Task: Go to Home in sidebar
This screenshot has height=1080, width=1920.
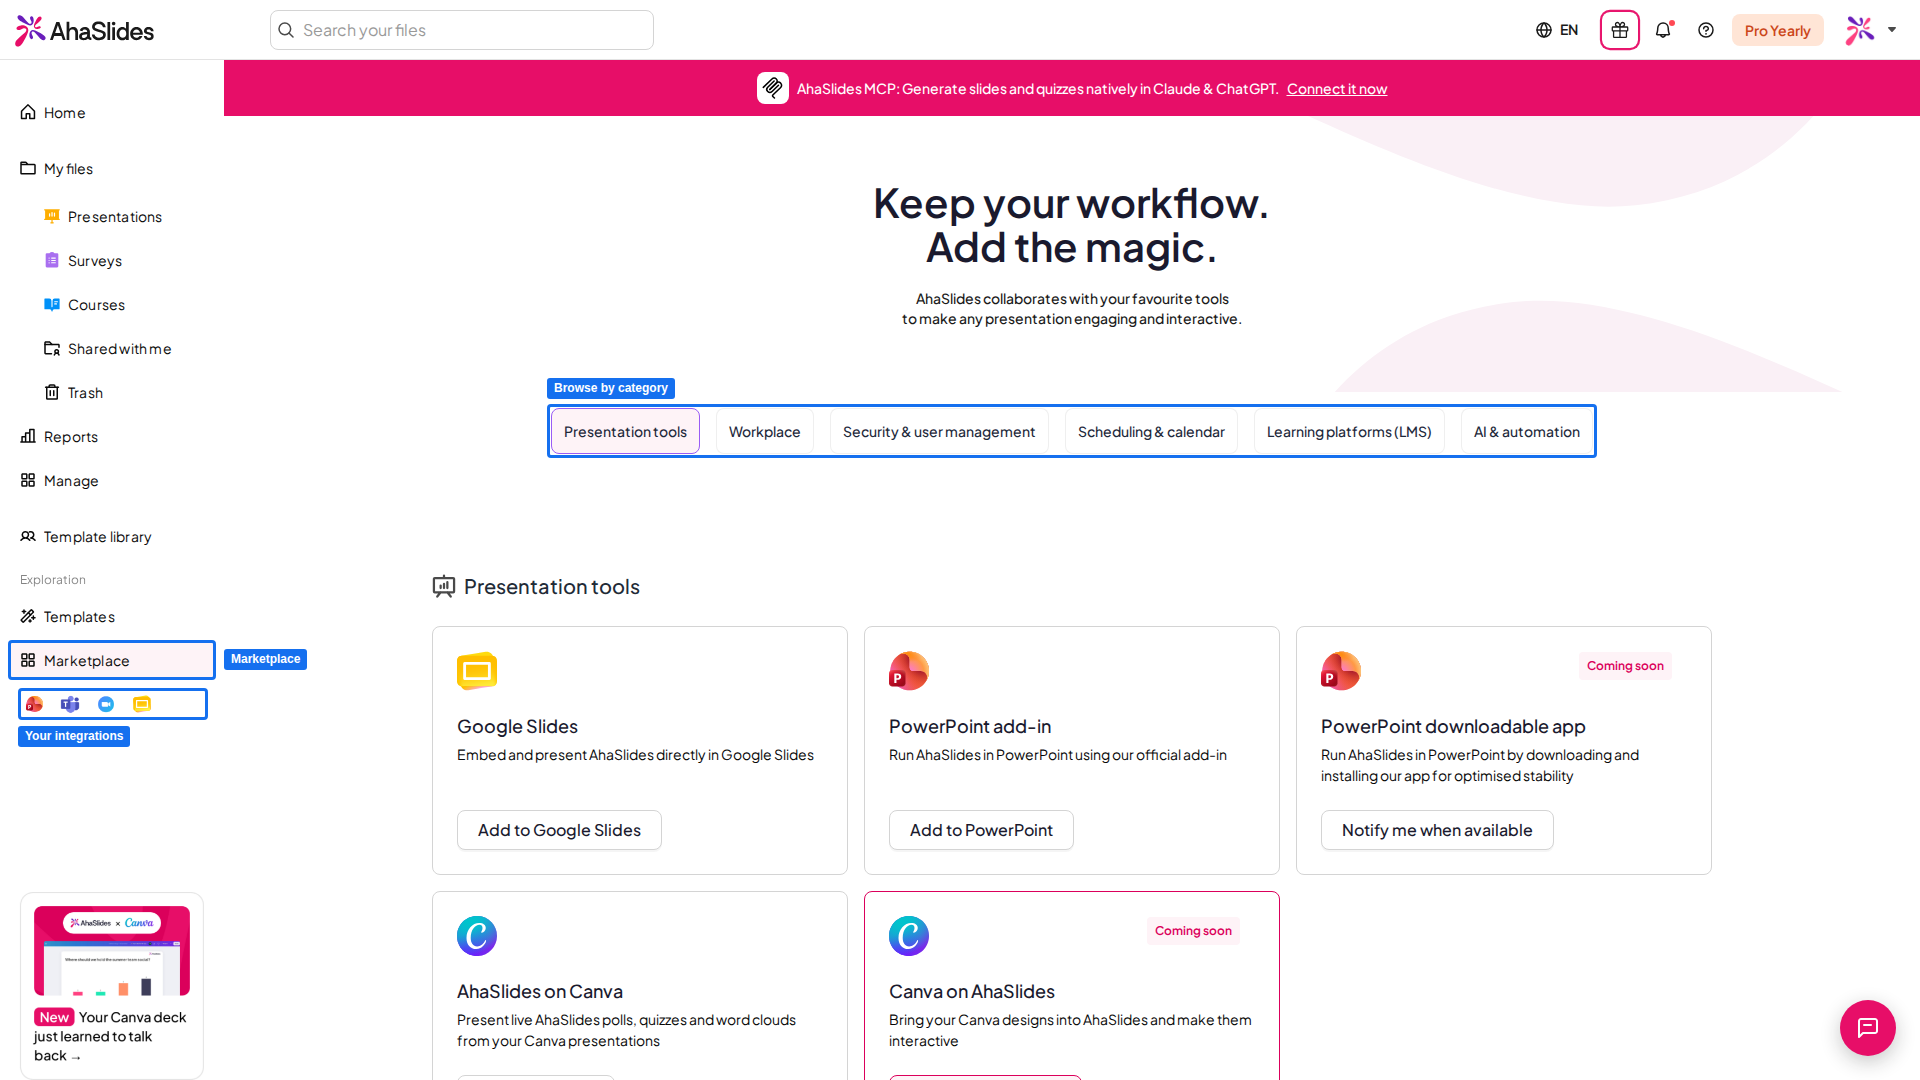Action: [112, 113]
